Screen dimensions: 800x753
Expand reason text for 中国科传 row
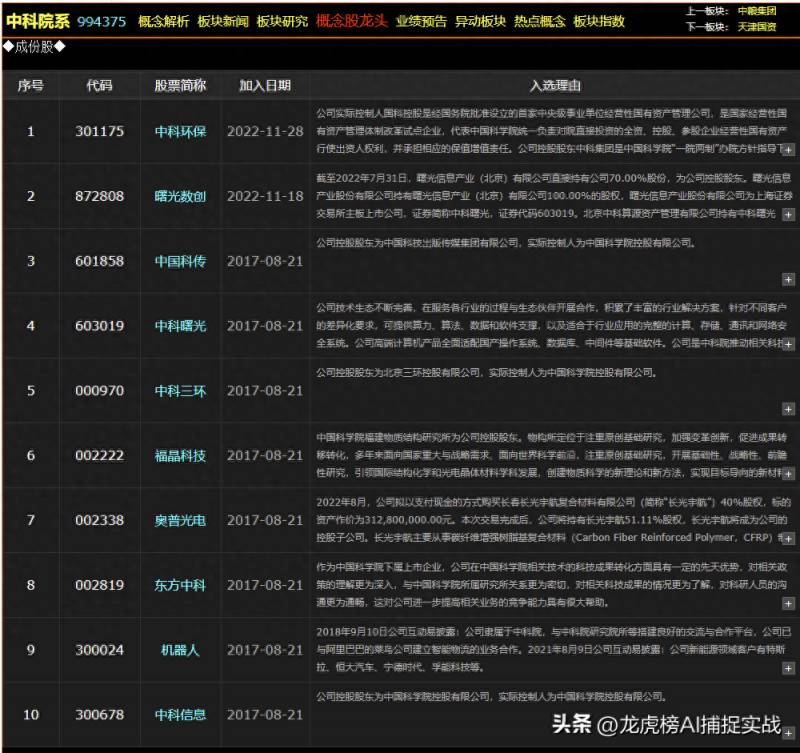click(x=788, y=280)
